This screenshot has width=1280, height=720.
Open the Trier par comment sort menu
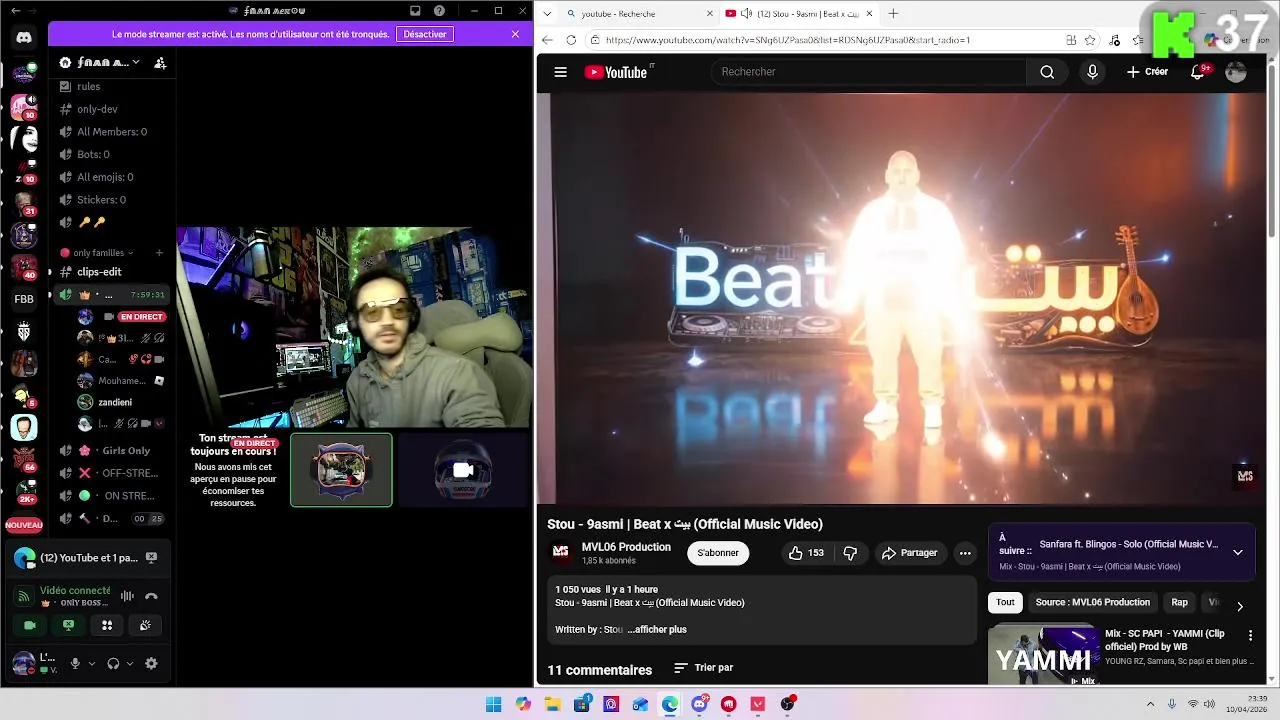click(x=704, y=668)
